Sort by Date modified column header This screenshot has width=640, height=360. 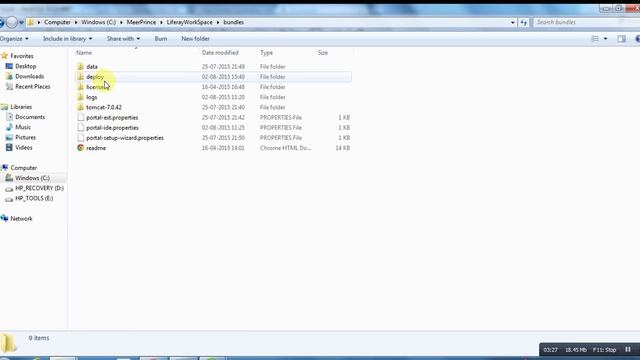tap(220, 53)
